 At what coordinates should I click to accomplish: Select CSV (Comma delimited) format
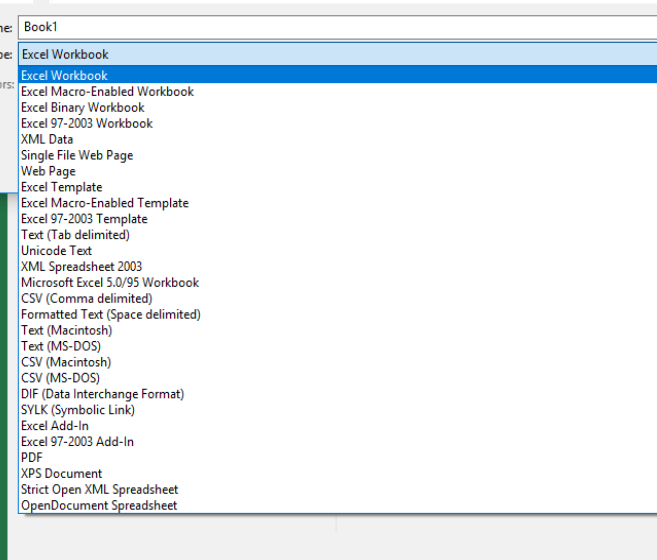(338, 298)
